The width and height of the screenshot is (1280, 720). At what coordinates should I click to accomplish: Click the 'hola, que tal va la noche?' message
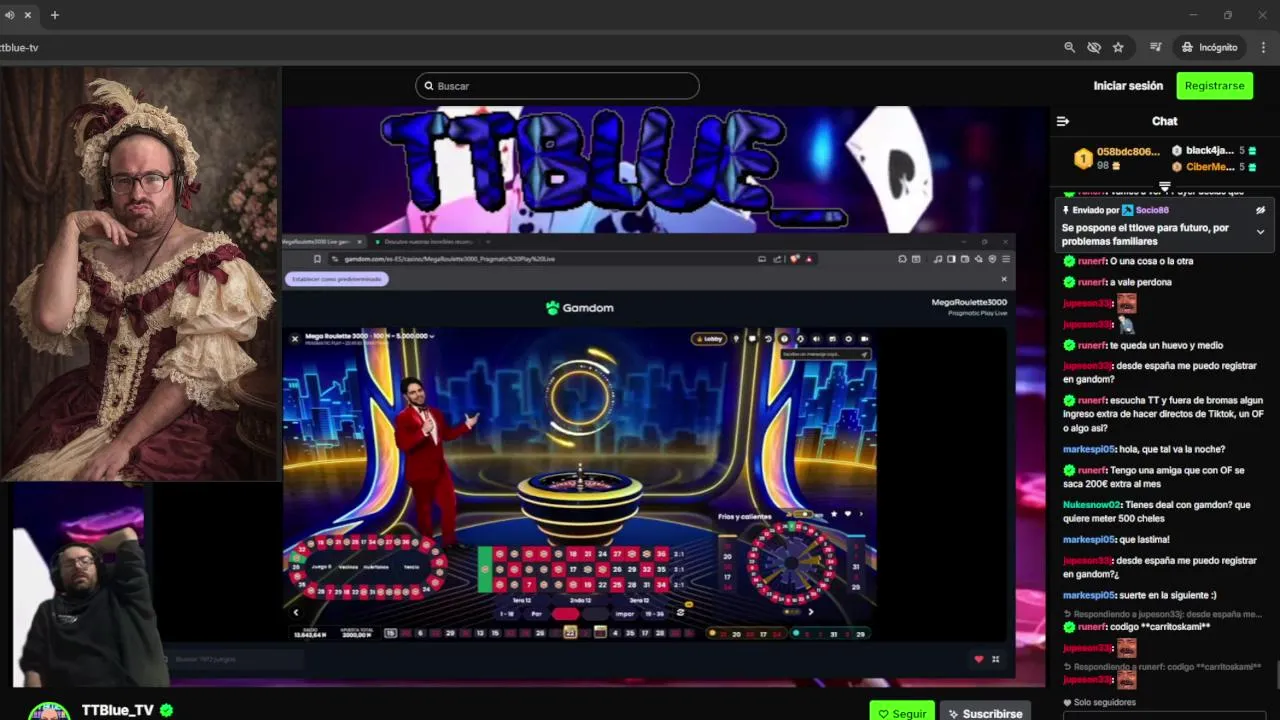(1172, 449)
